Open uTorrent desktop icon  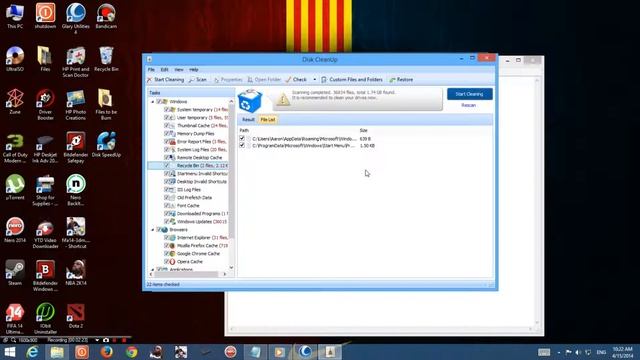coord(15,187)
